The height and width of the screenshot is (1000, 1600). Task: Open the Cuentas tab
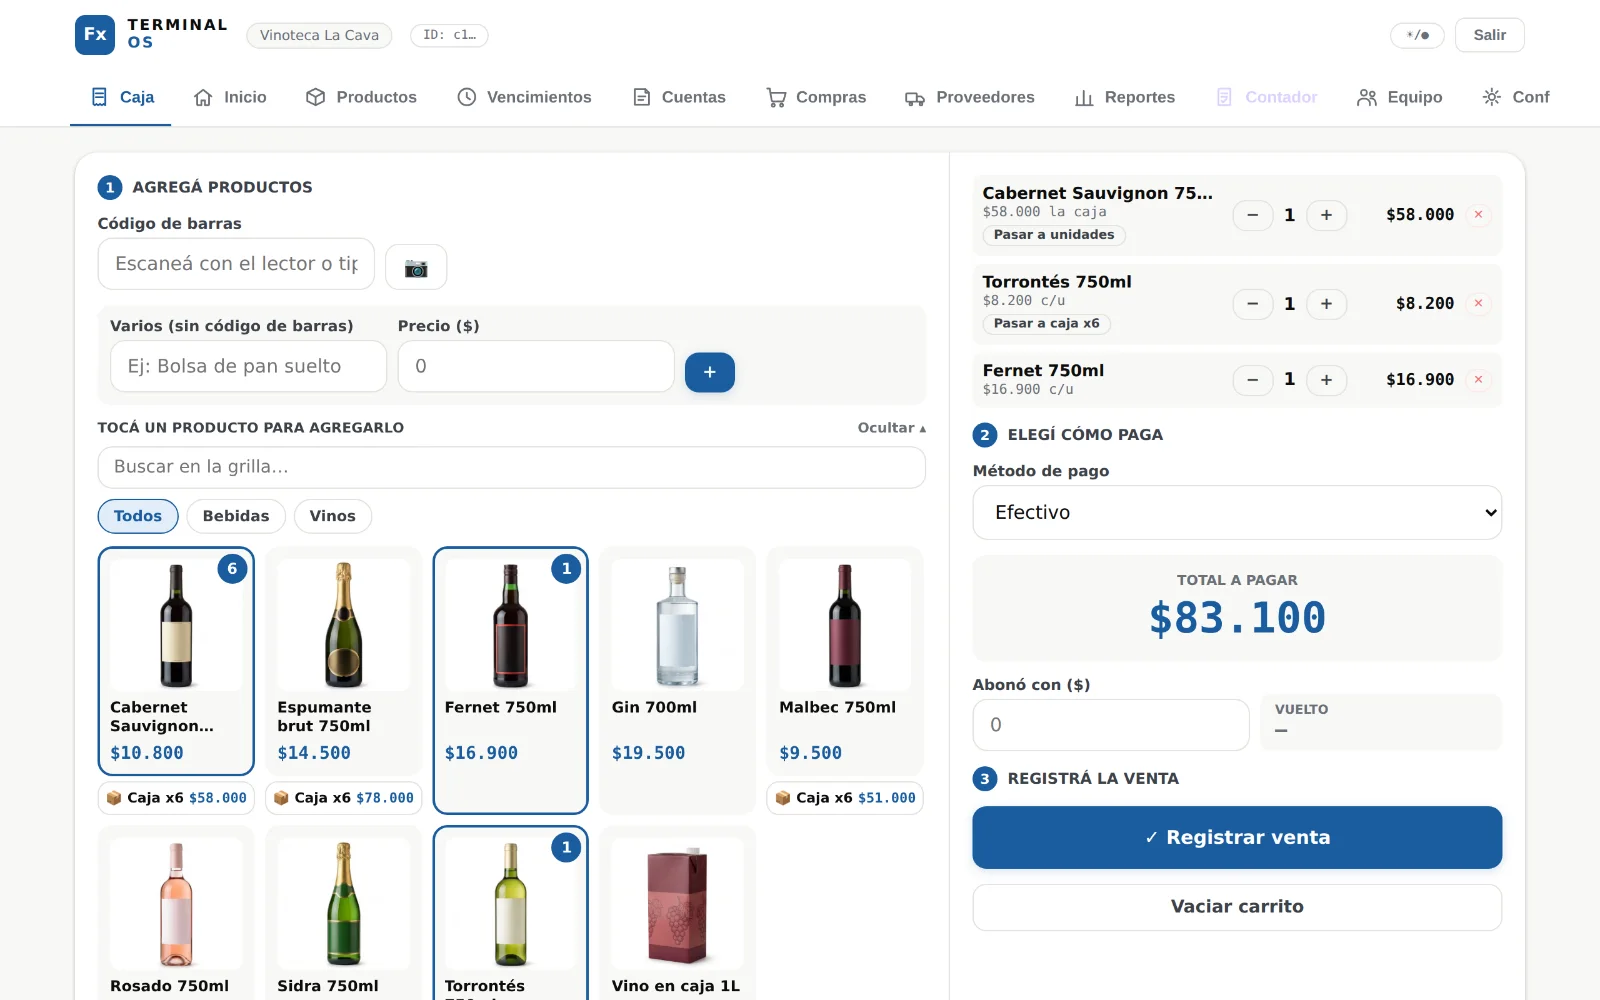679,97
